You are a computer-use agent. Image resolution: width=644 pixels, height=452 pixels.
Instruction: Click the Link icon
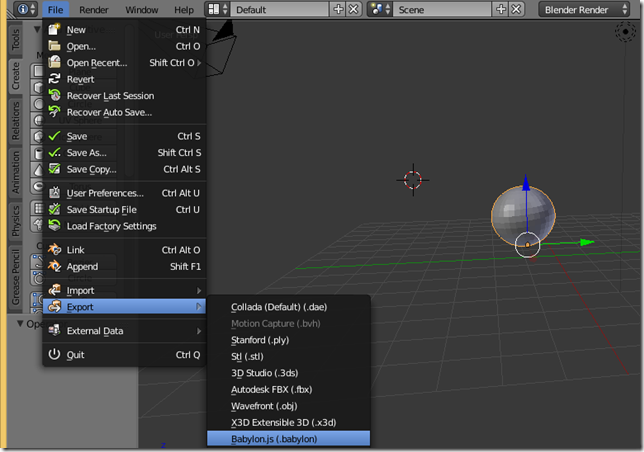54,249
